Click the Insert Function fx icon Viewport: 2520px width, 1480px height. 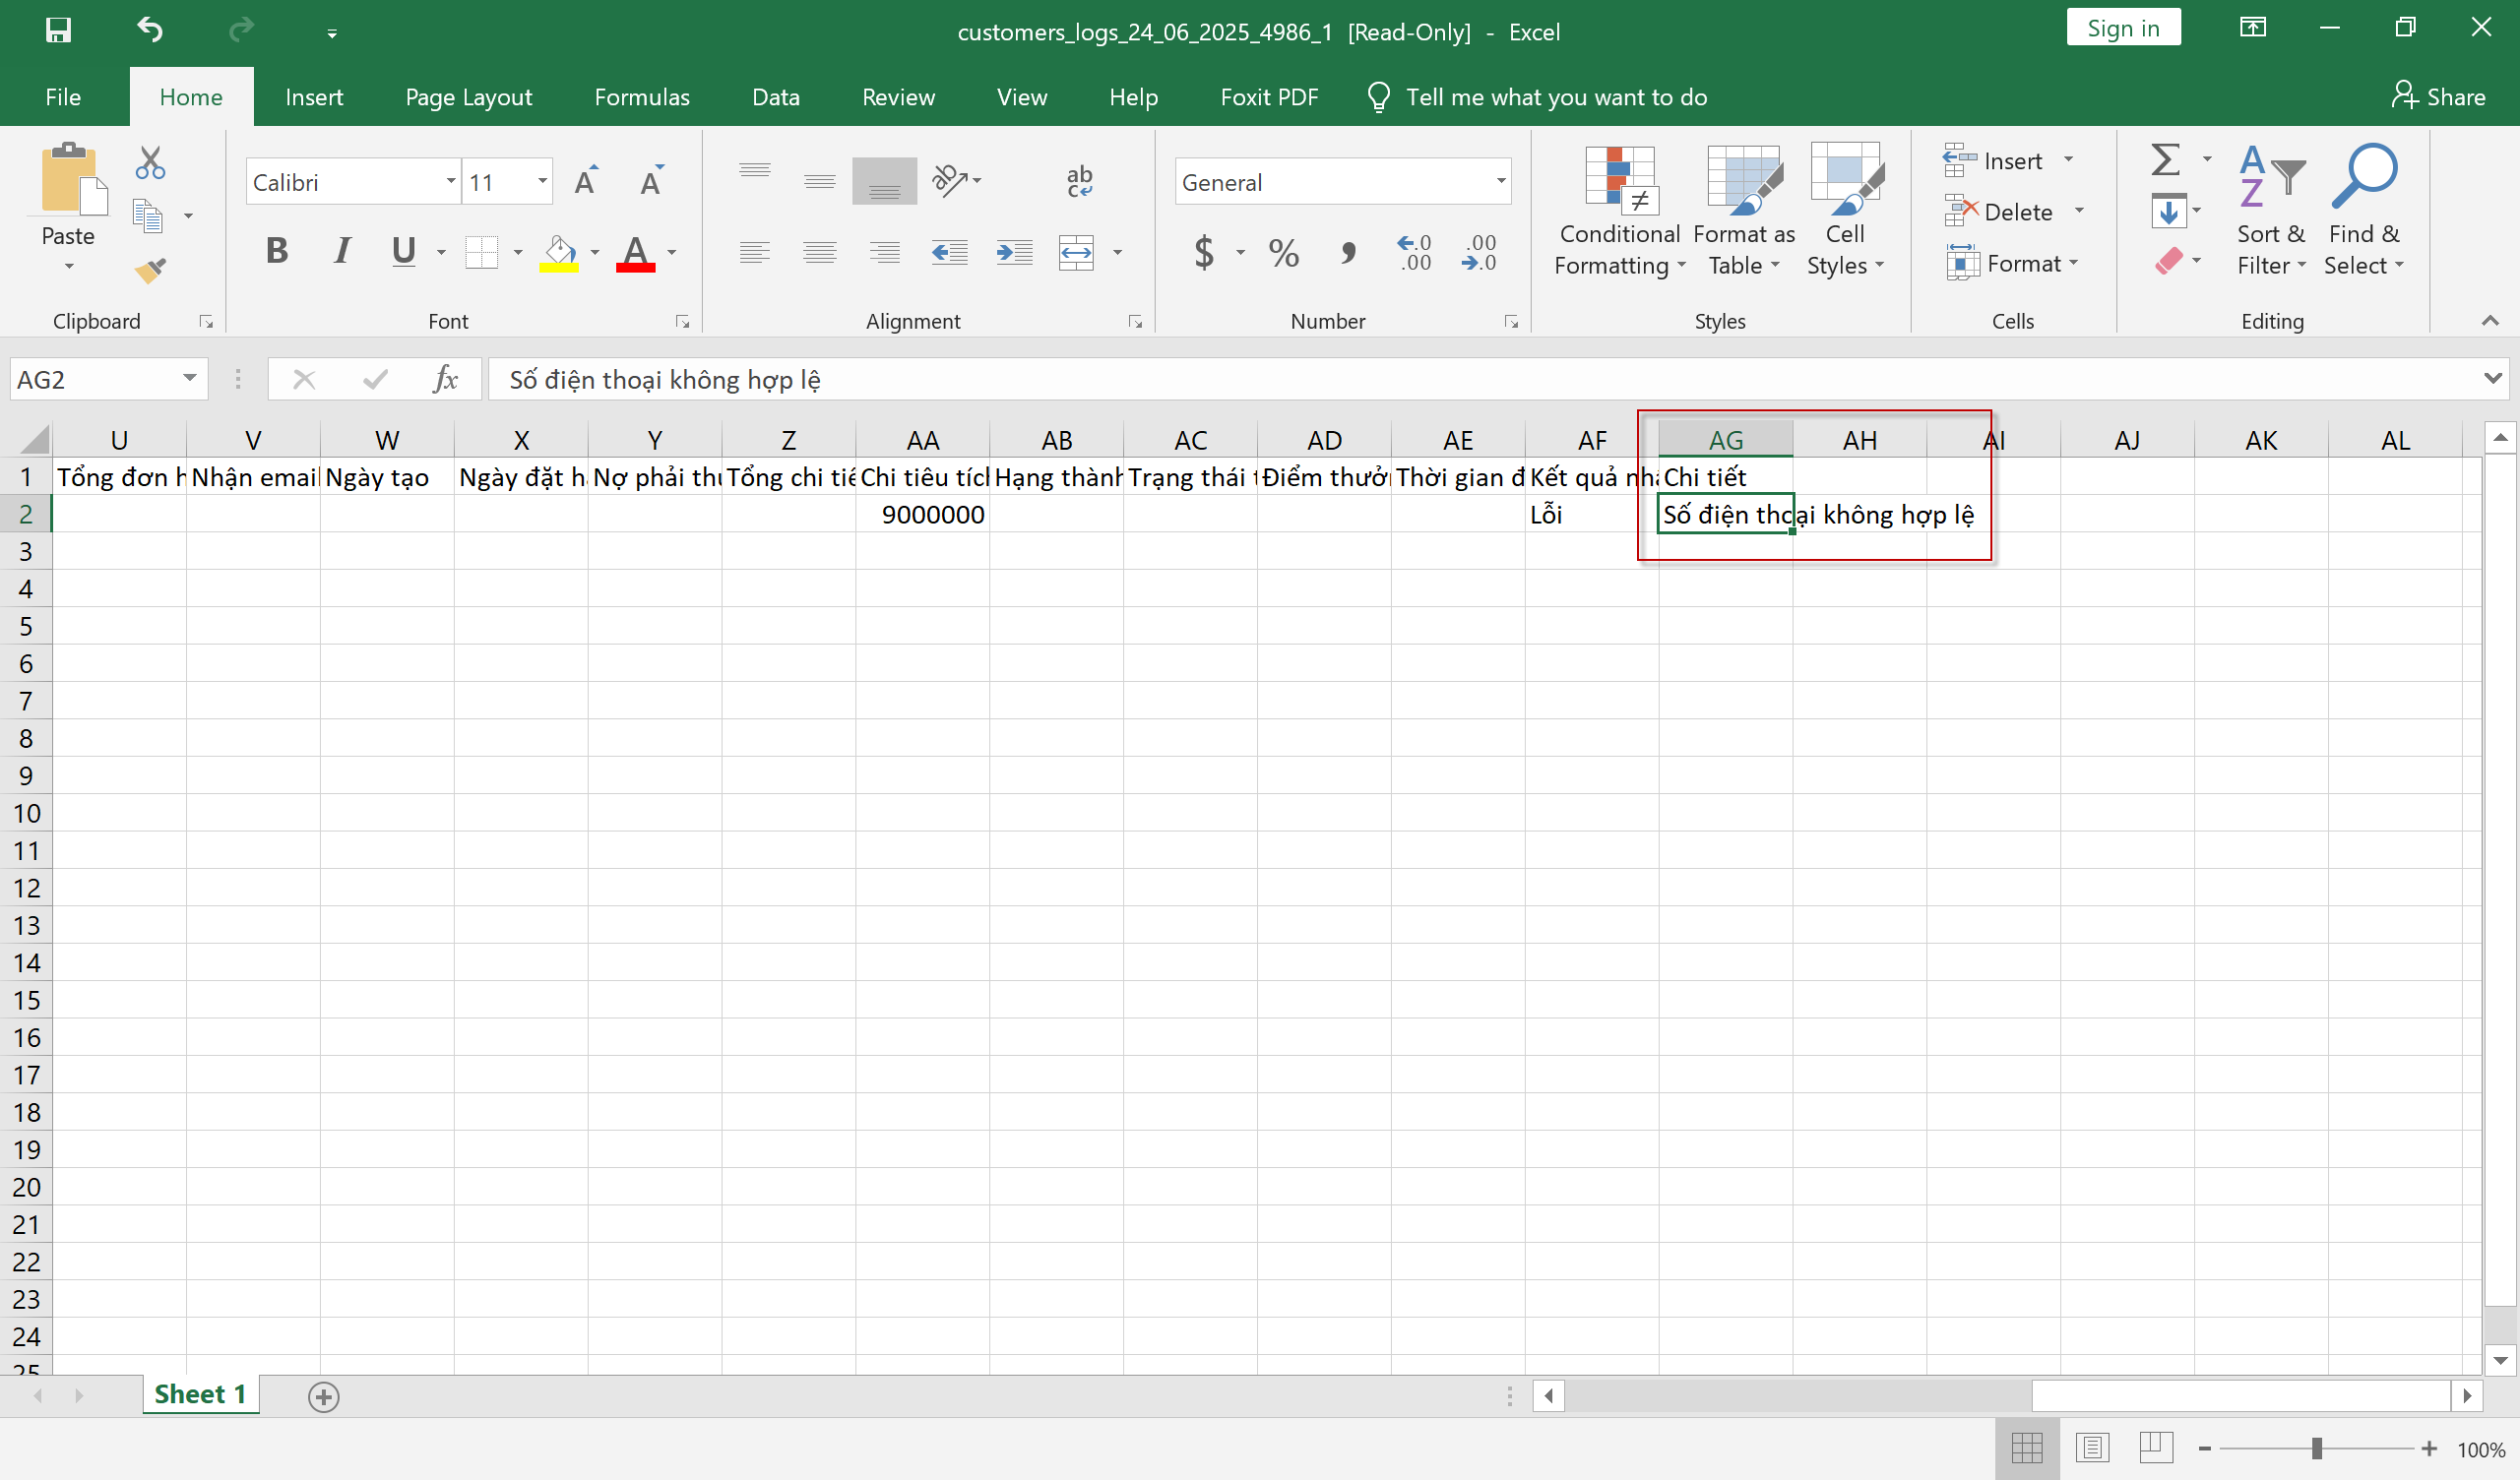point(445,380)
